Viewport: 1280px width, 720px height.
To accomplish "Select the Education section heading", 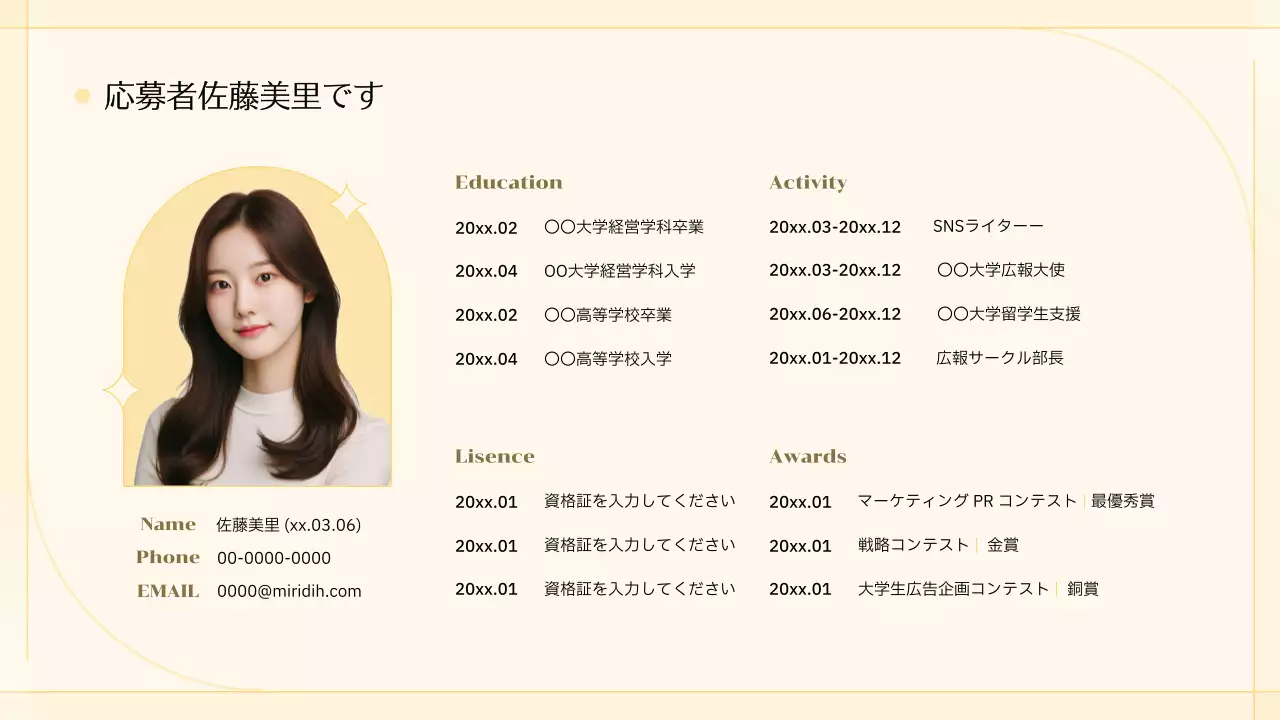I will [508, 182].
